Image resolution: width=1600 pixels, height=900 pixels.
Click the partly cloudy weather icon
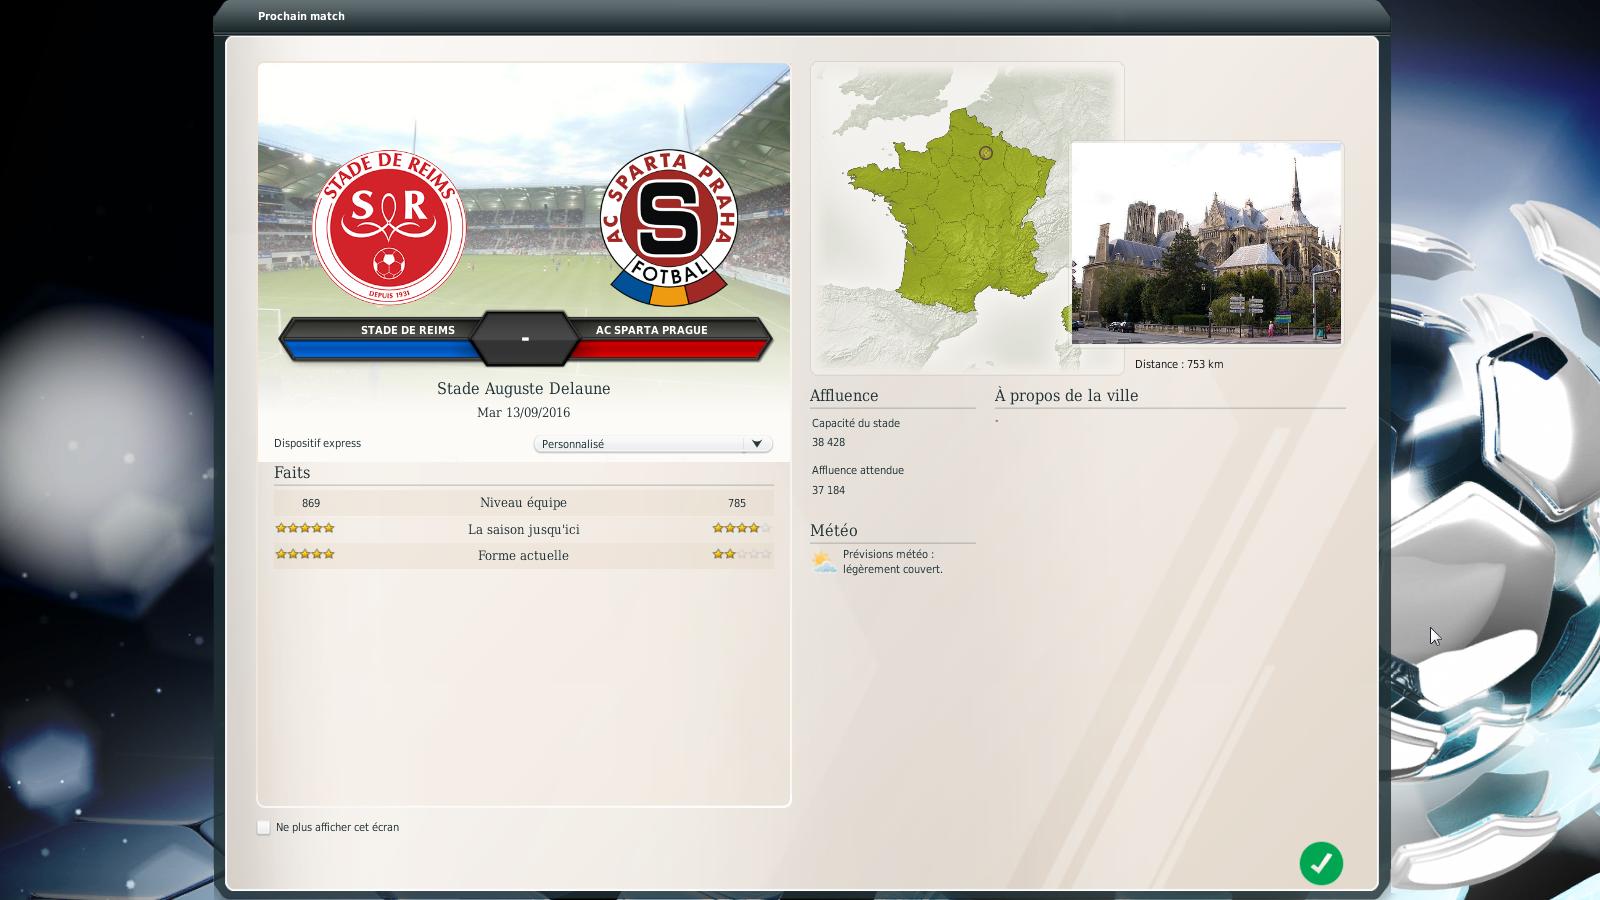point(824,561)
